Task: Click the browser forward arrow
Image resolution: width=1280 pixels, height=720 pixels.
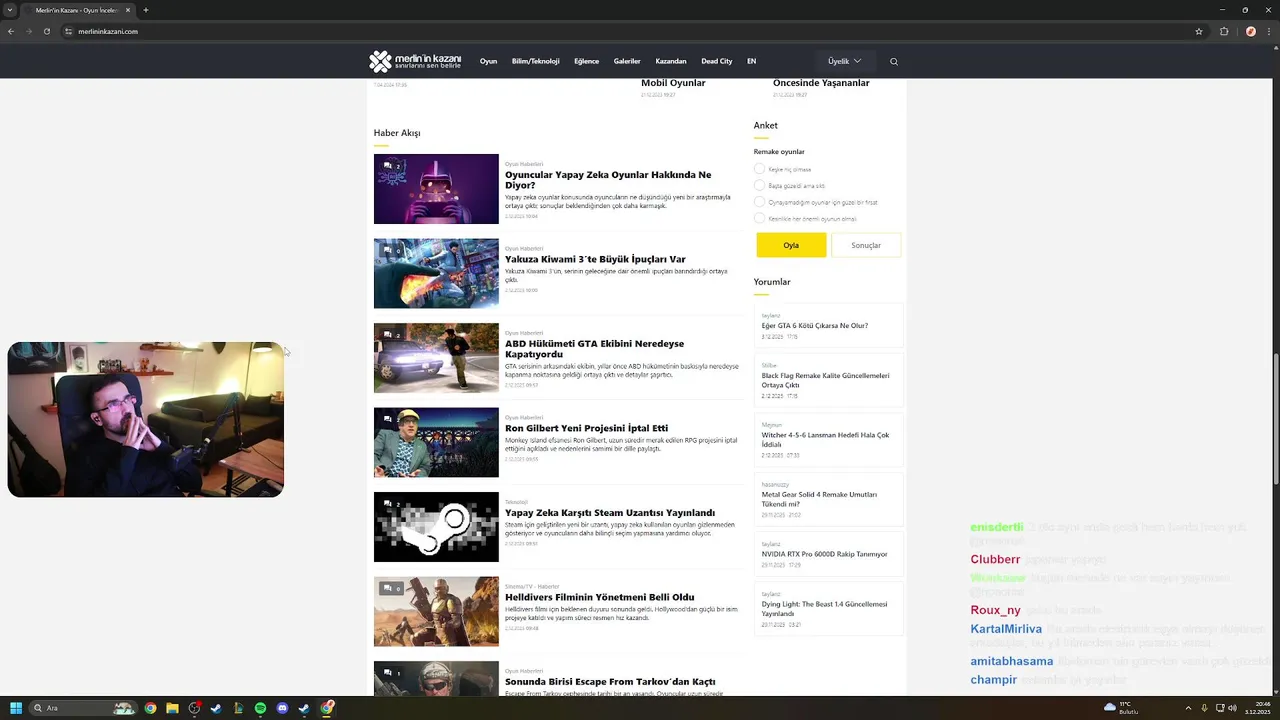Action: click(28, 31)
